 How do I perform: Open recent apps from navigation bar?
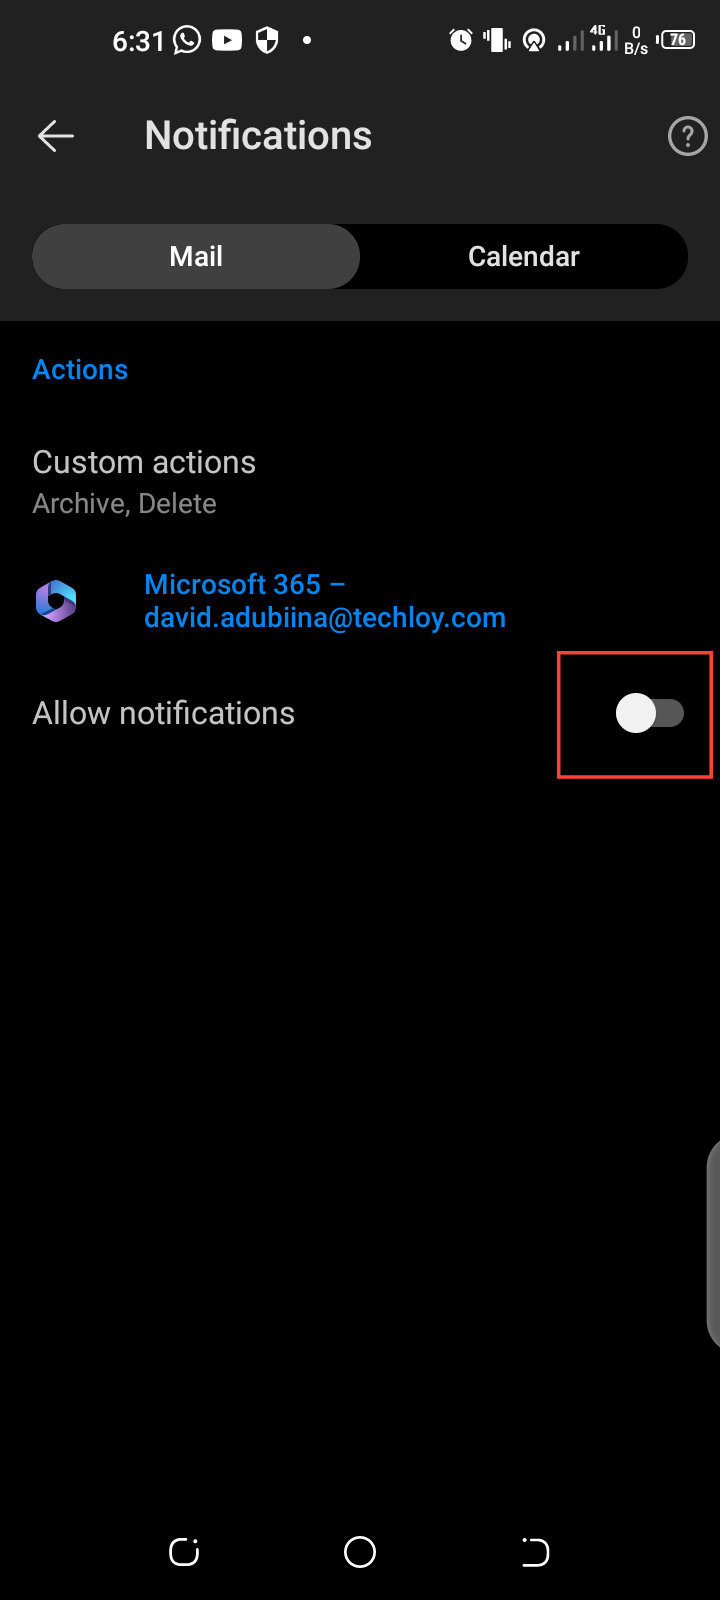[184, 1552]
